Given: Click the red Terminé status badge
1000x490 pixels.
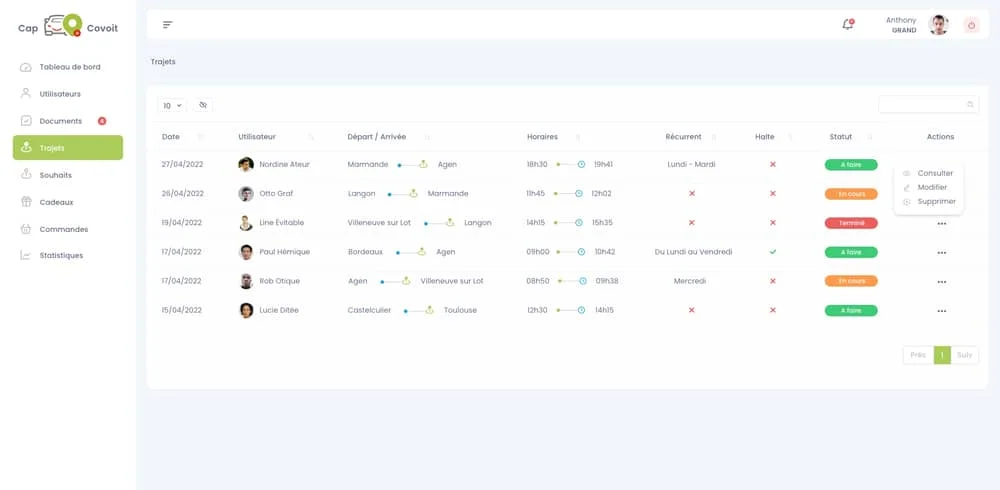Looking at the screenshot, I should coord(851,223).
